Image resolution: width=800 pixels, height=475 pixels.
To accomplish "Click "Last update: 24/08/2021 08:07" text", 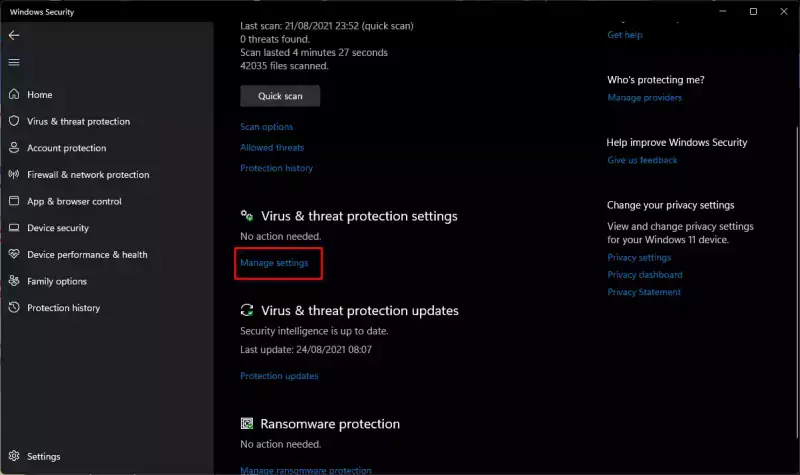I will point(306,349).
